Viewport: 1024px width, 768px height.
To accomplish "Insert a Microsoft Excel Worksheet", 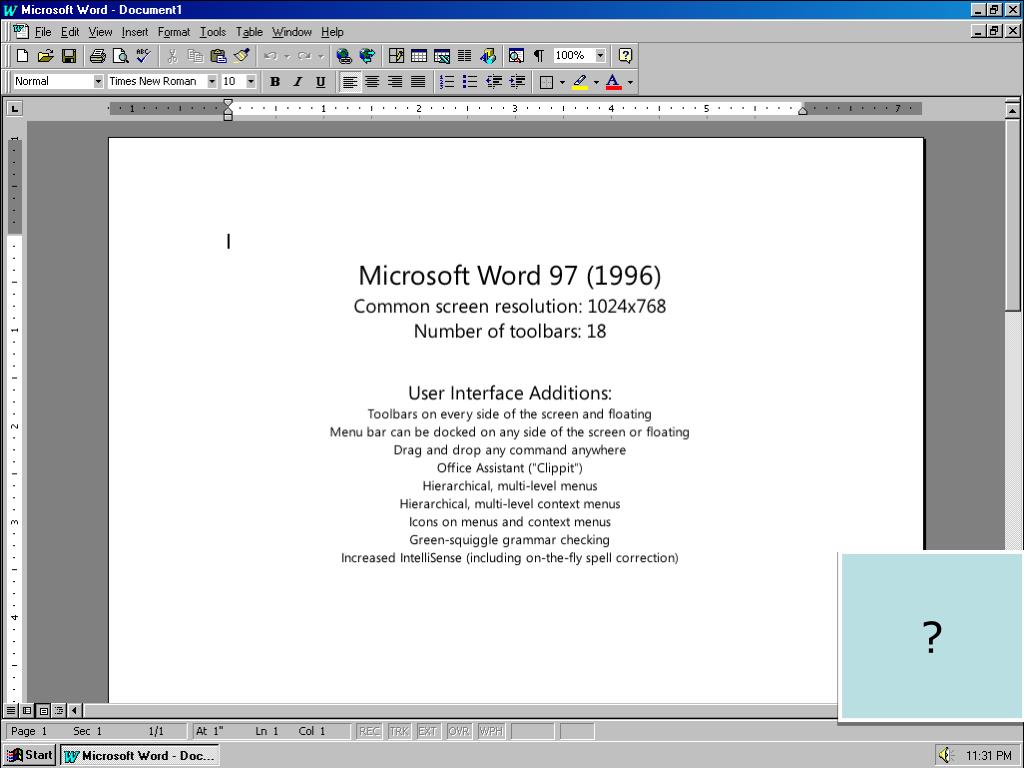I will pyautogui.click(x=442, y=56).
